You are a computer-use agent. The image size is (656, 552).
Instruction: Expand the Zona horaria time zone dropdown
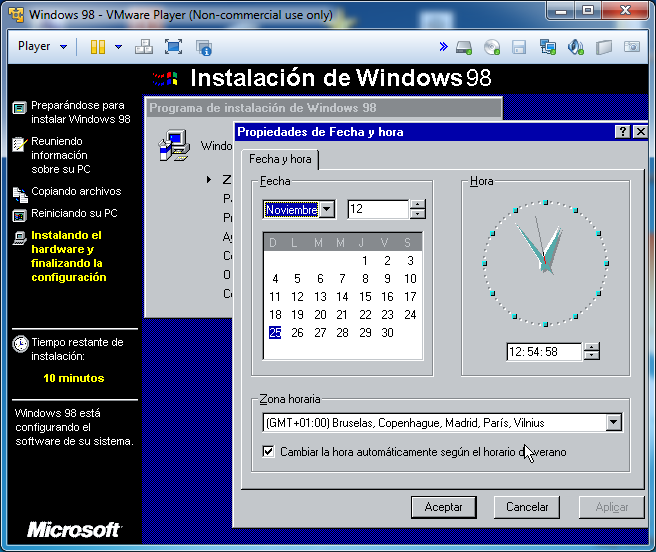pyautogui.click(x=613, y=423)
